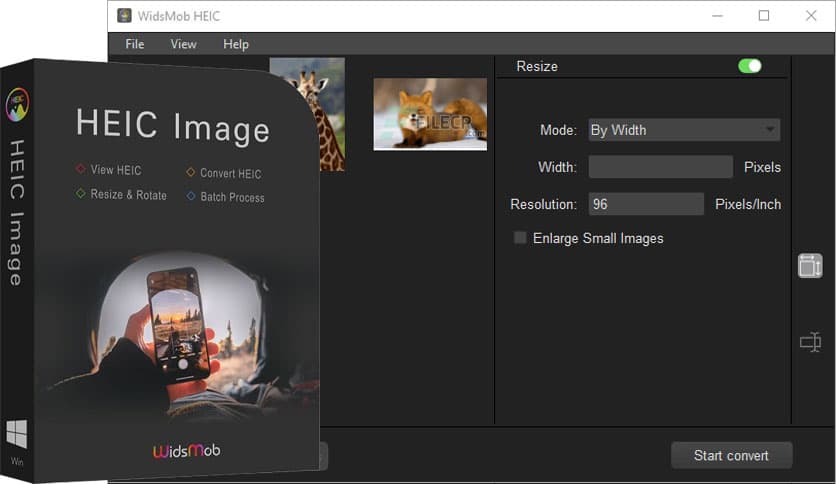Open the Help menu
This screenshot has height=484, width=836.
point(236,44)
